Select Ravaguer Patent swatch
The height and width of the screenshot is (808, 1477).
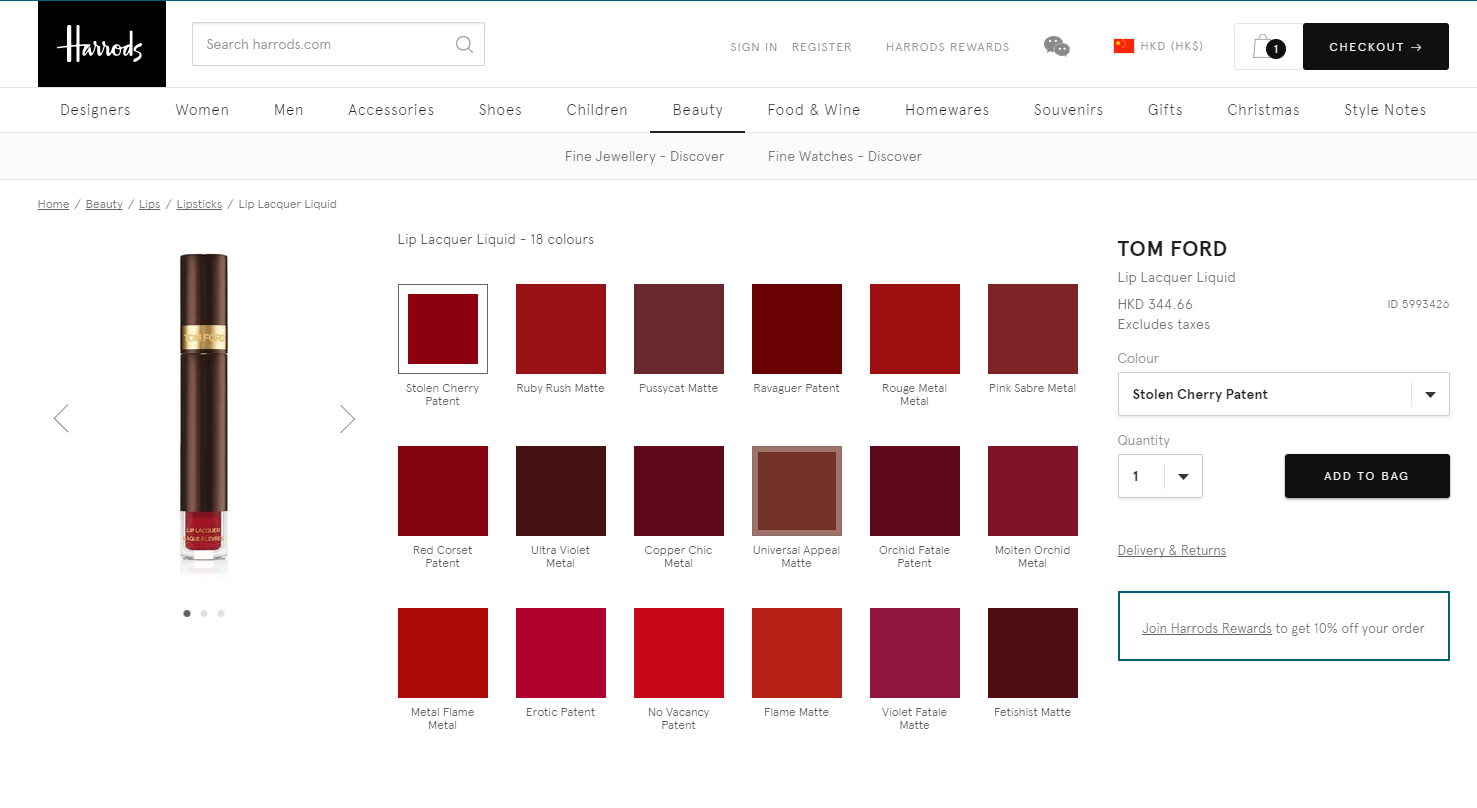(797, 329)
